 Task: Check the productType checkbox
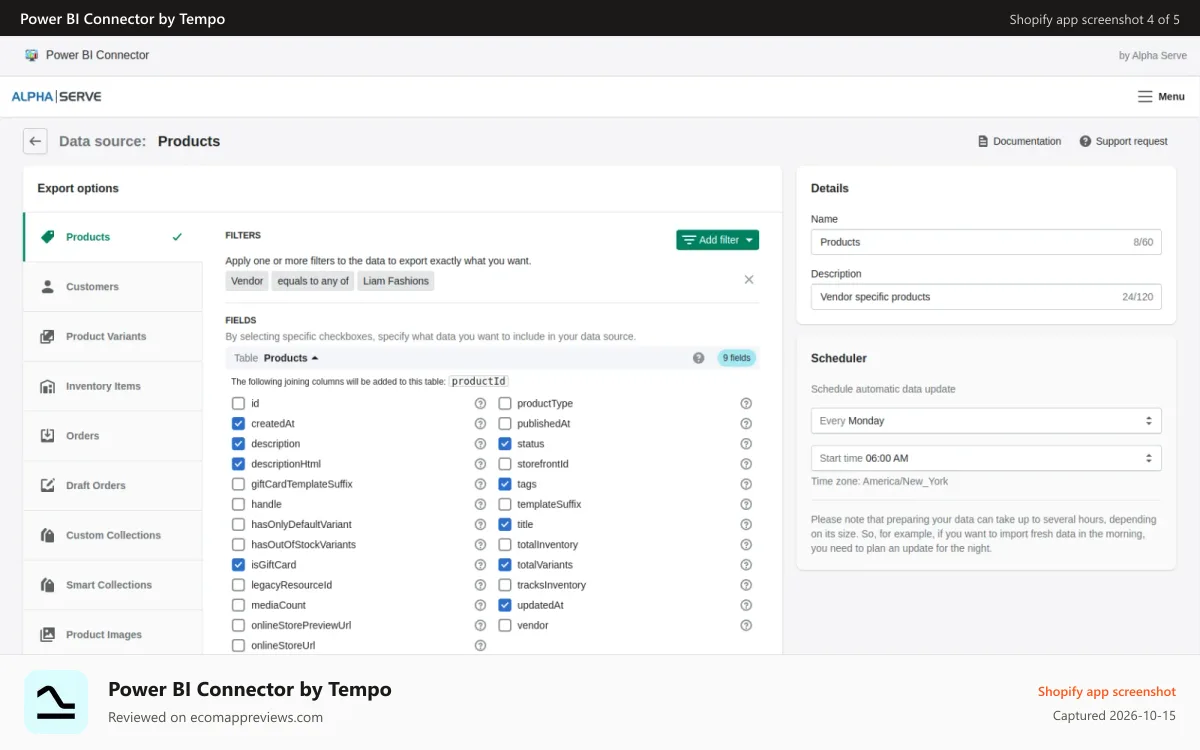pyautogui.click(x=505, y=404)
